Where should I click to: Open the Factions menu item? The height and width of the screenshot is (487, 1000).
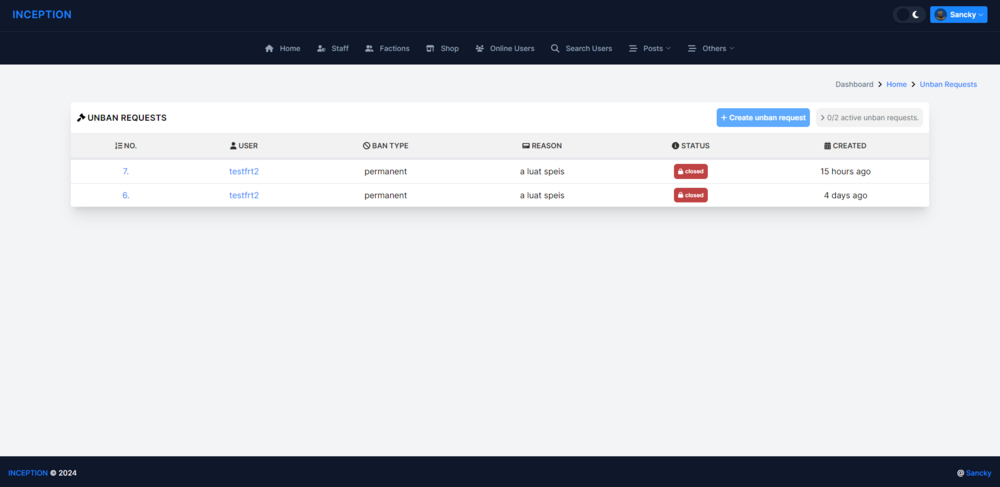pos(387,48)
